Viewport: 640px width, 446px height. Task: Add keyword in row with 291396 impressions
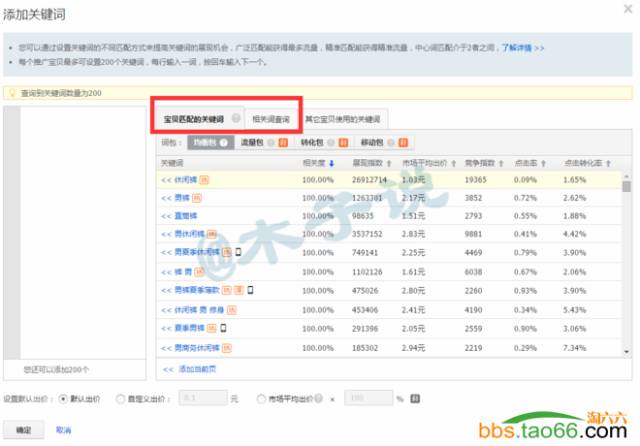pyautogui.click(x=183, y=328)
